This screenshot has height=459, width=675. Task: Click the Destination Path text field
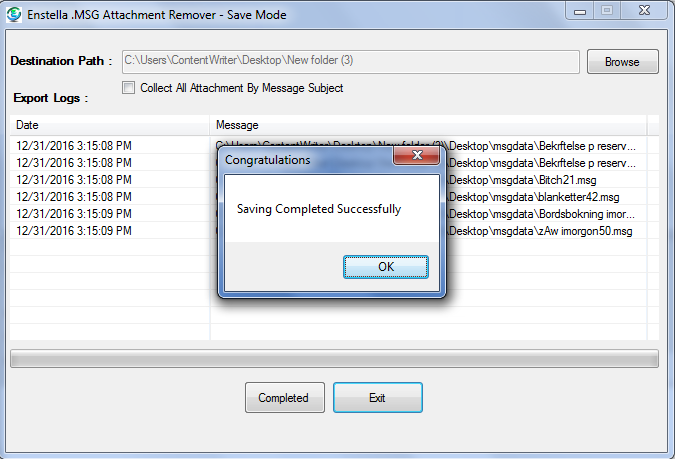click(350, 62)
